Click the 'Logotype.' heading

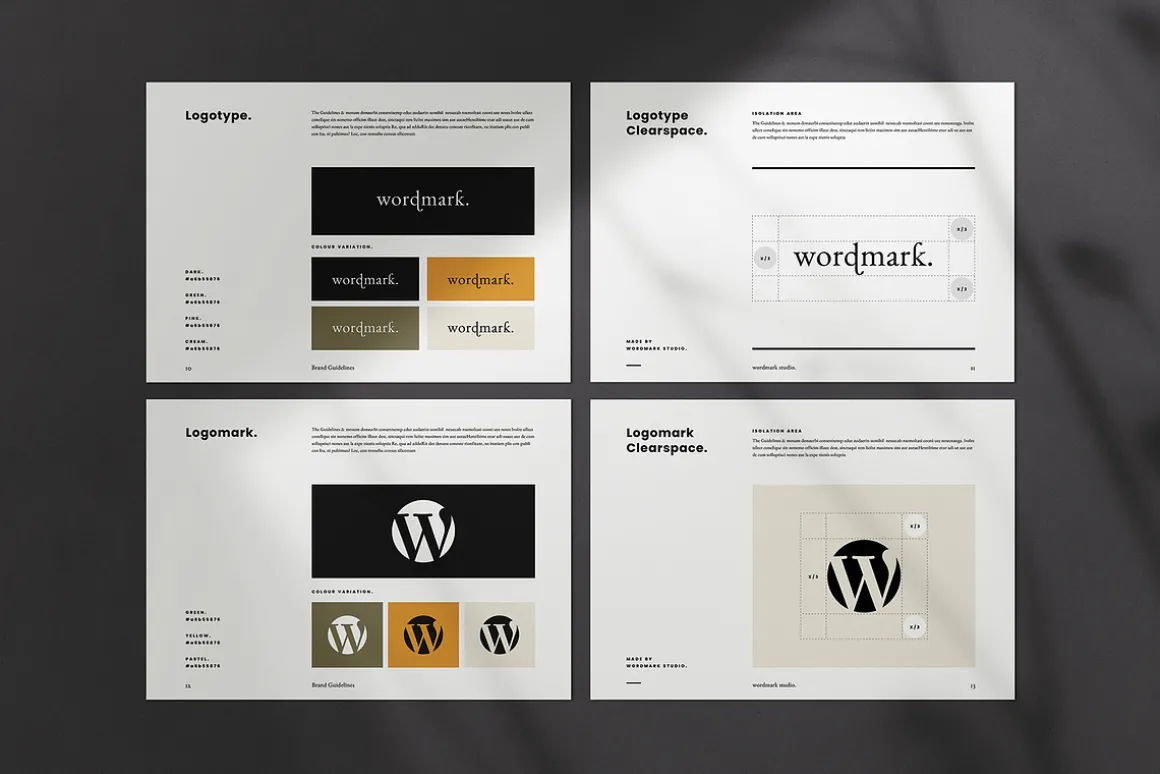218,115
